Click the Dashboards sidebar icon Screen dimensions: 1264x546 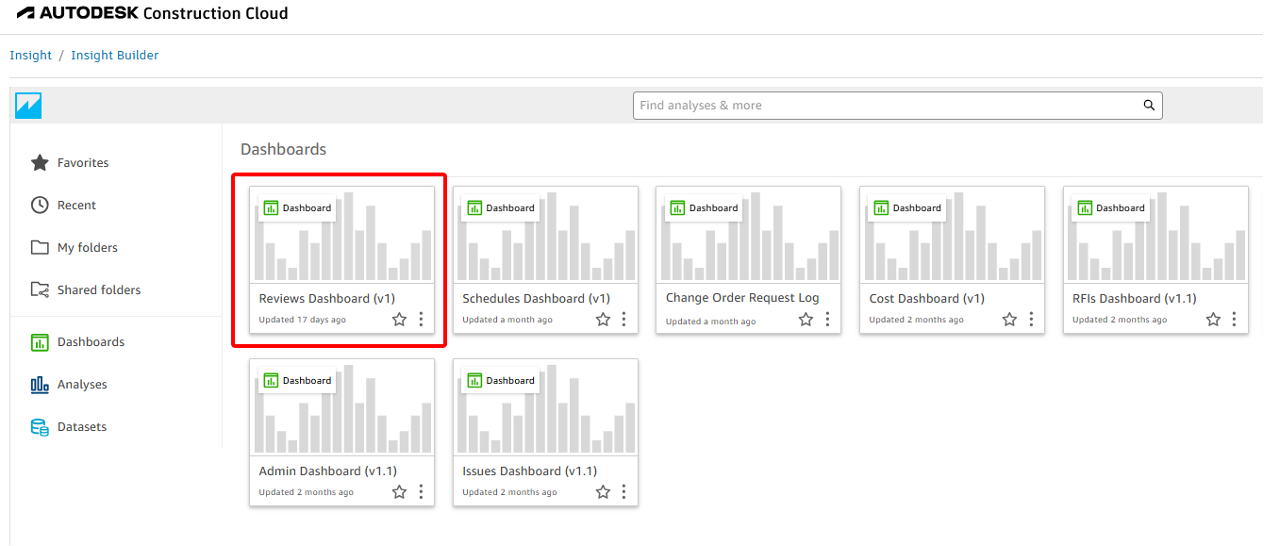click(x=40, y=342)
